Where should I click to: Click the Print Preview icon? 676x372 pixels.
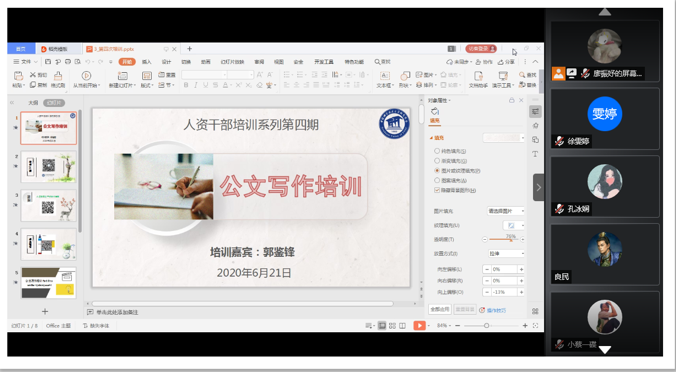click(x=78, y=62)
